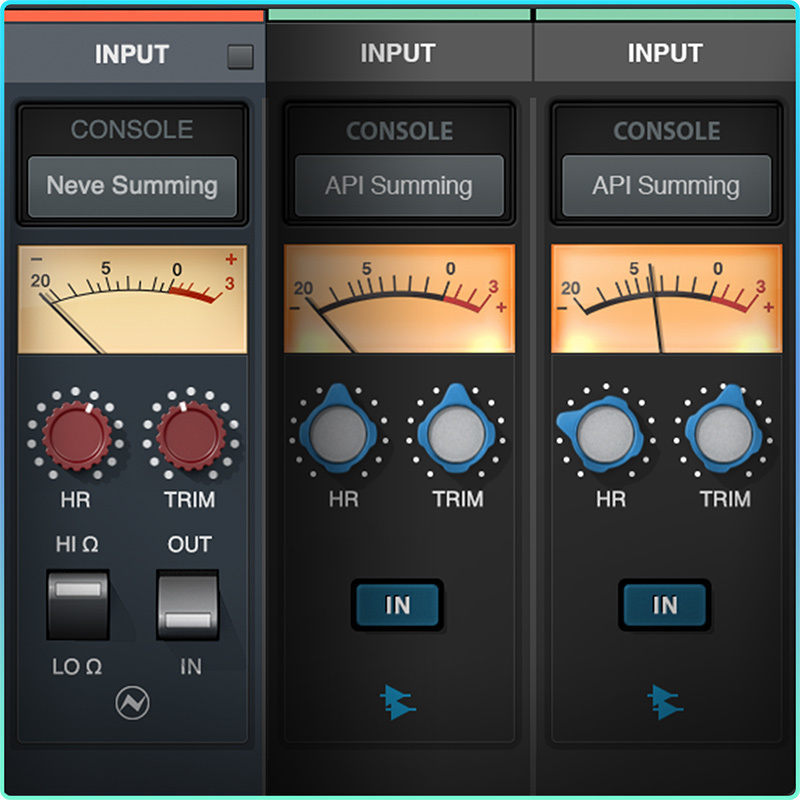Open the API Summing dropdown in the right strip
800x800 pixels.
pos(666,186)
